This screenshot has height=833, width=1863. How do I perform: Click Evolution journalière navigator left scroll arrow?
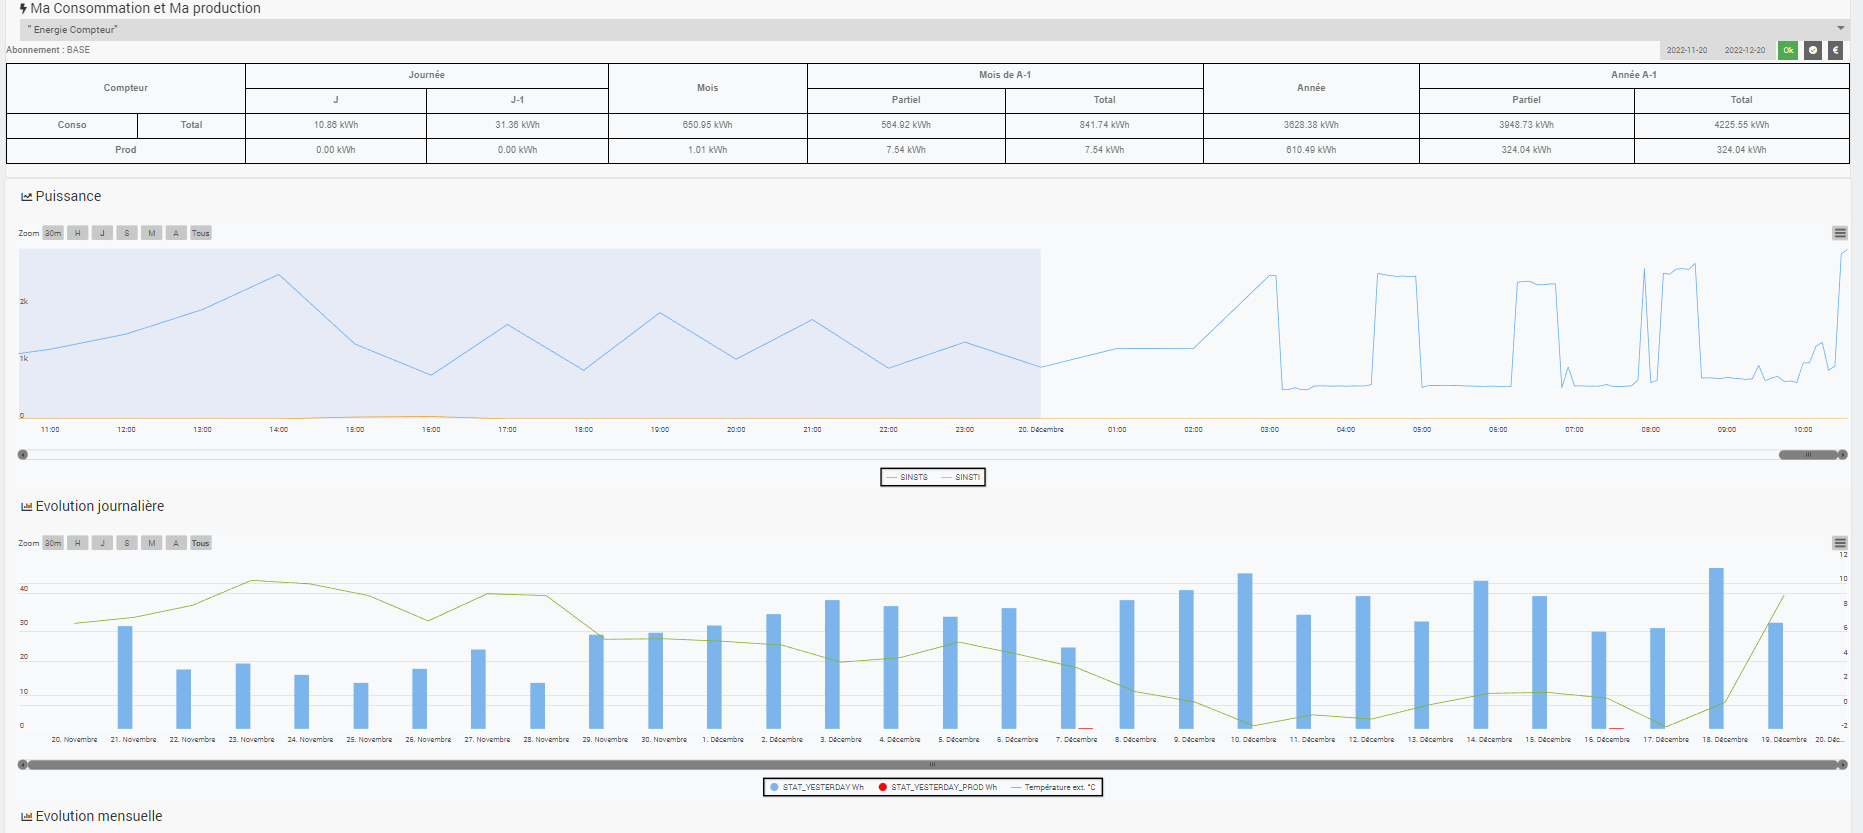click(23, 765)
